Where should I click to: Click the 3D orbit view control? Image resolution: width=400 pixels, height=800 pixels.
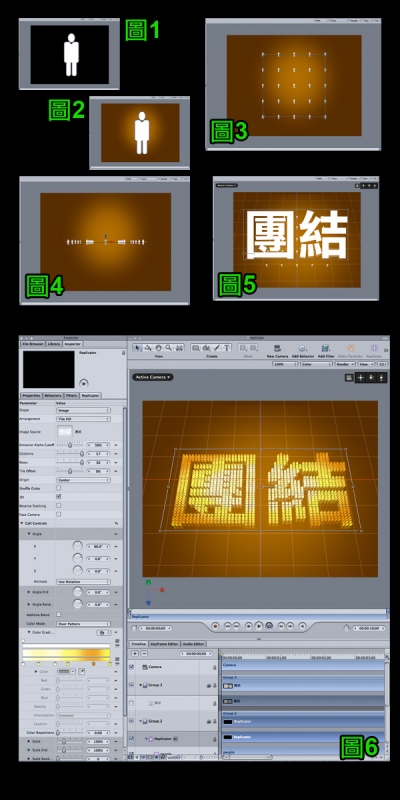point(370,378)
